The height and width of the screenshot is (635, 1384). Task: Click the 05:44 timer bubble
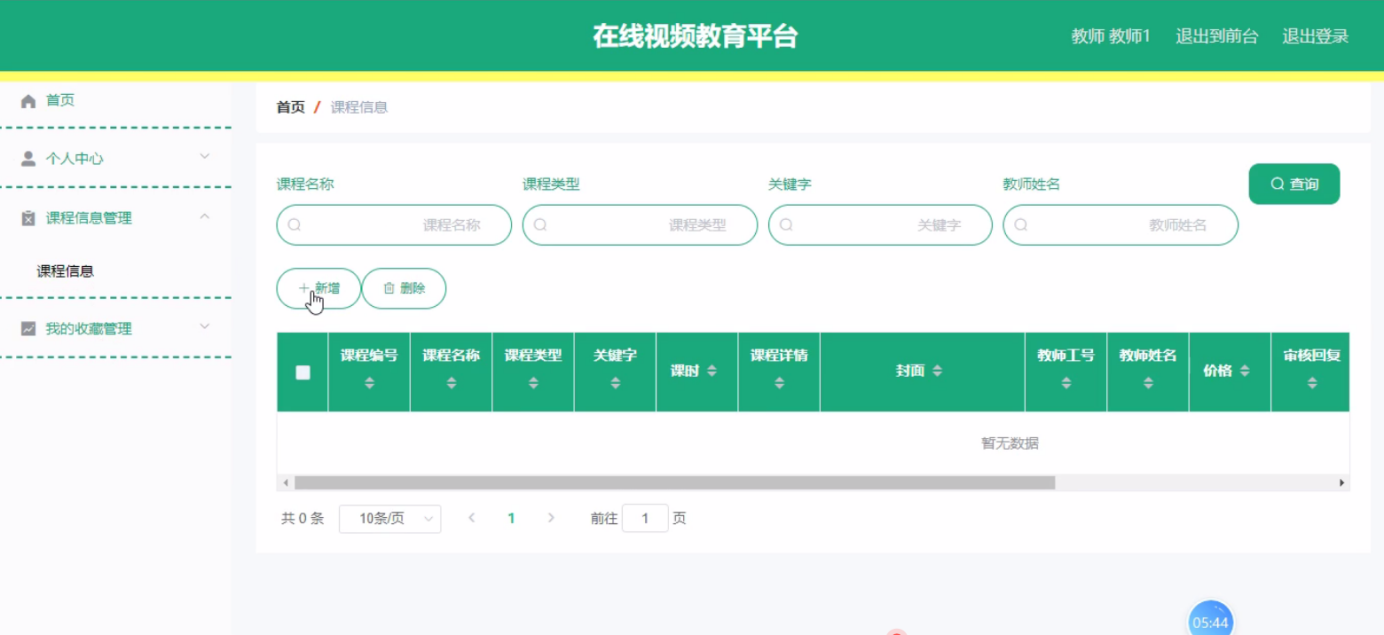point(1210,620)
